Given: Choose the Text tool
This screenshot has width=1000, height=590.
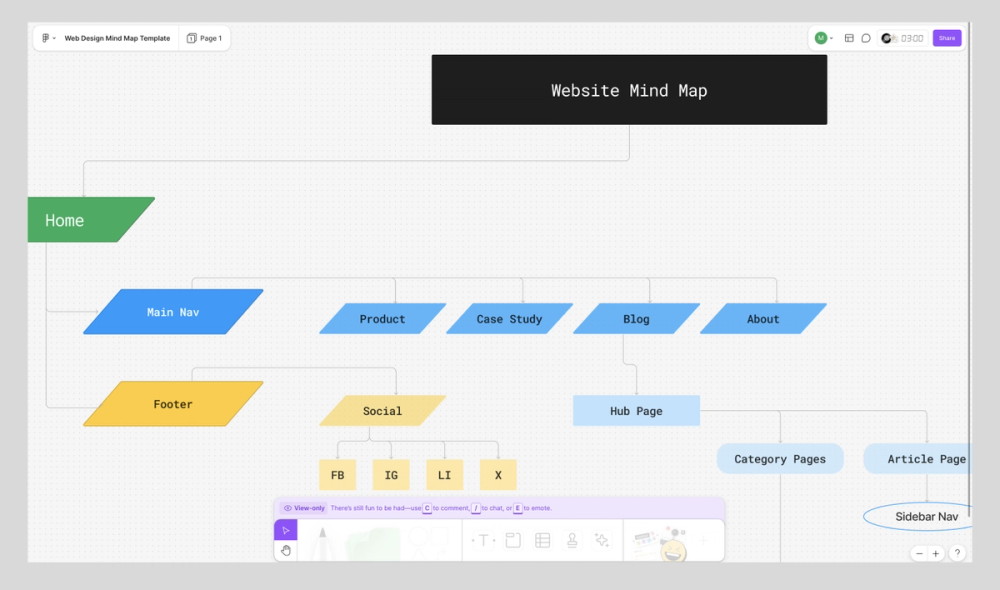Looking at the screenshot, I should (x=484, y=540).
